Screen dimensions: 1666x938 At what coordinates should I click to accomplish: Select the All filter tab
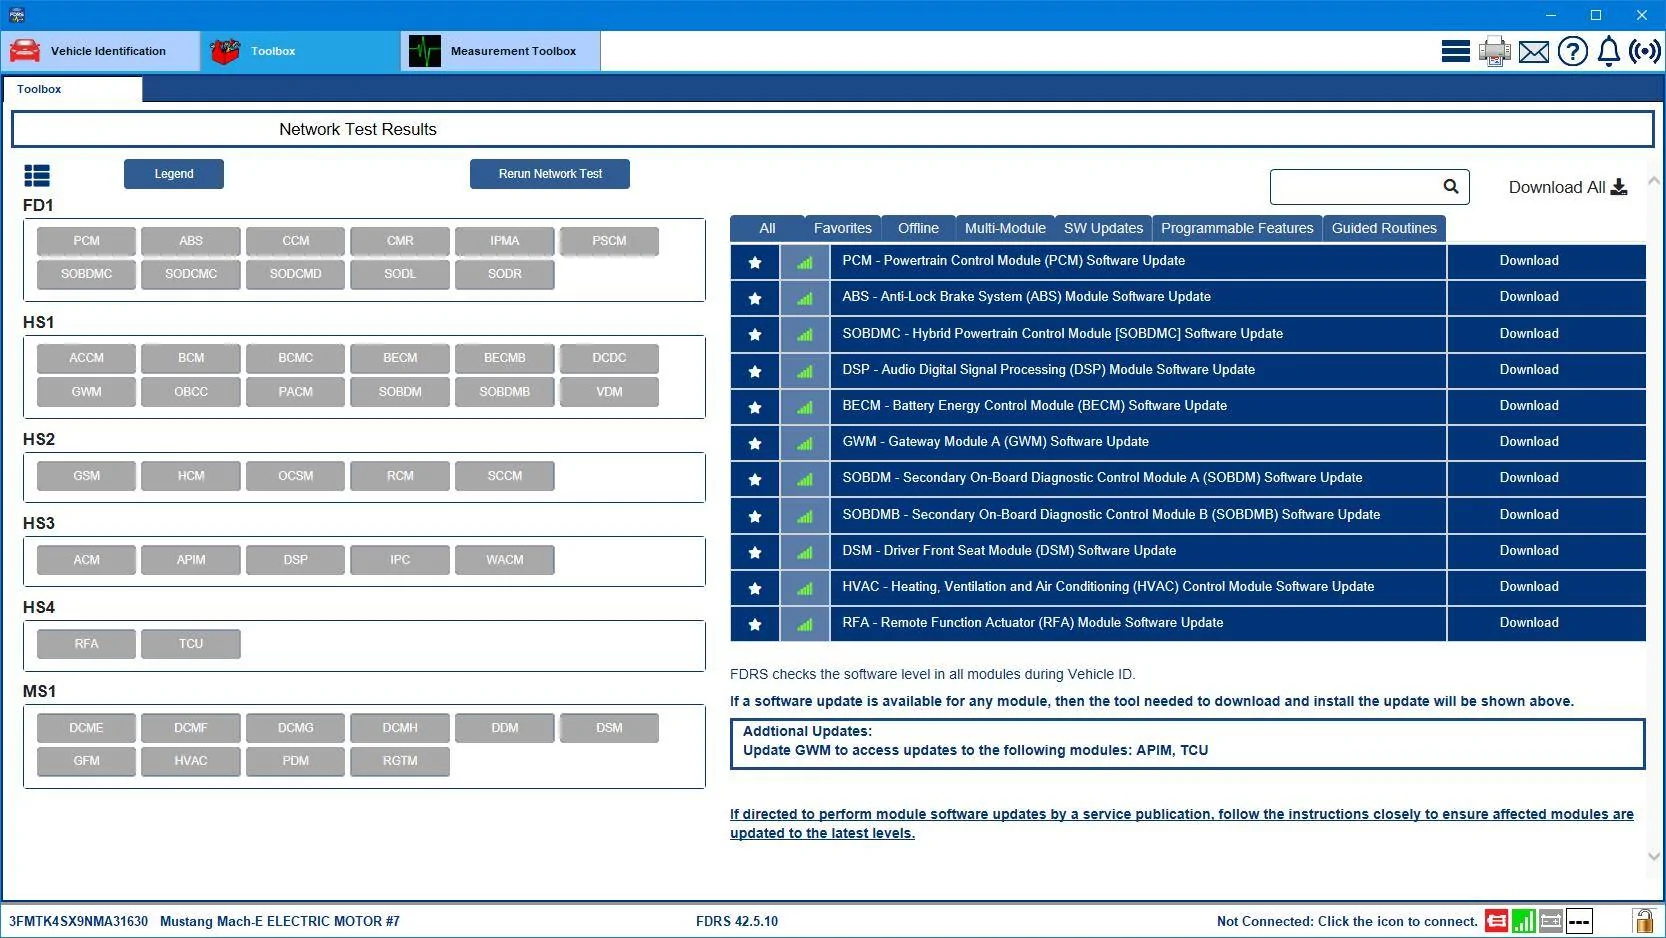click(x=767, y=228)
